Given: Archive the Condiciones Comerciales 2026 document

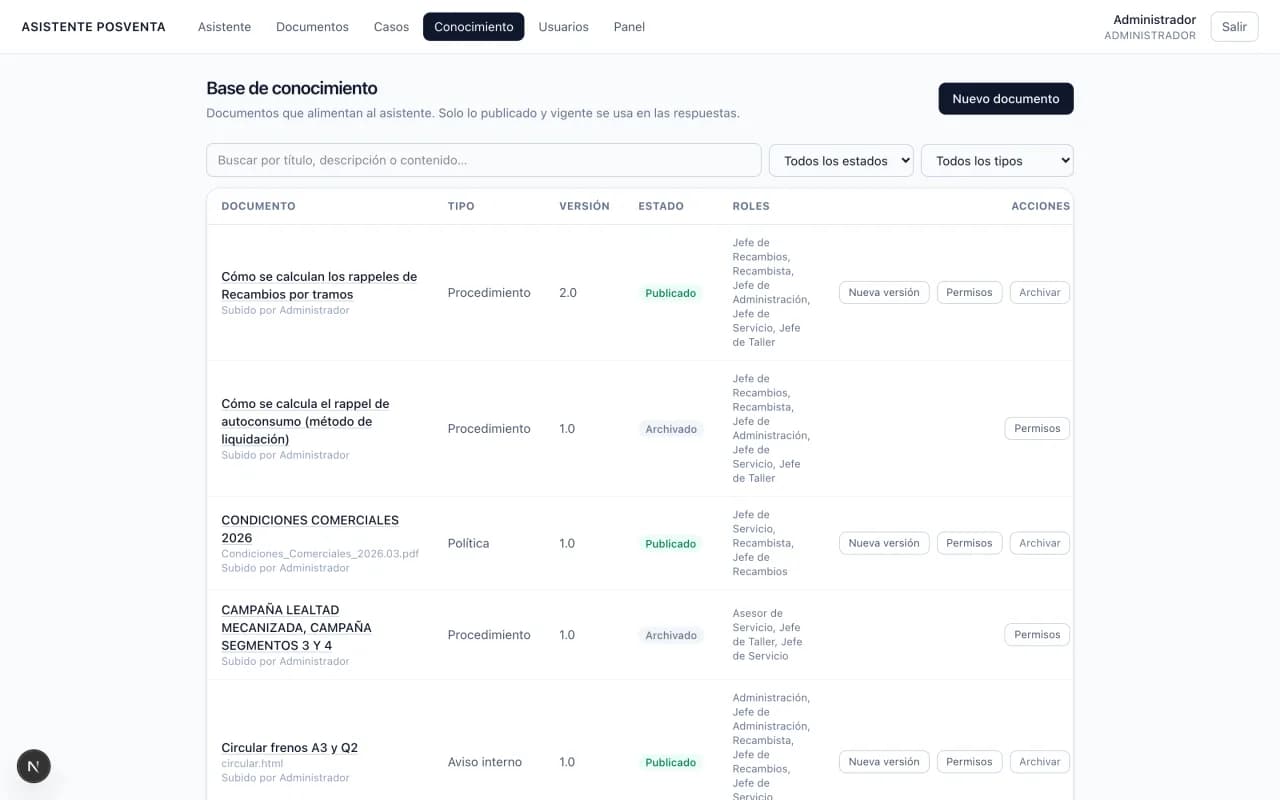Looking at the screenshot, I should pyautogui.click(x=1040, y=543).
